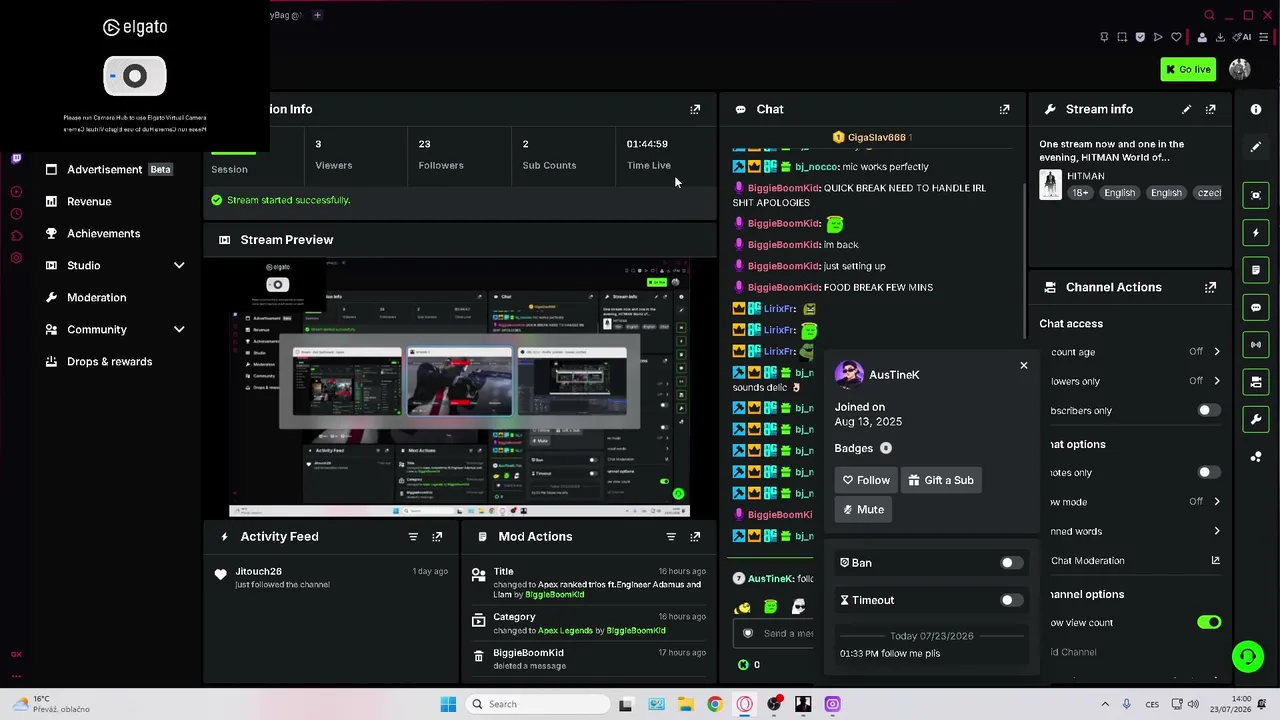Click the info icon in right sidebar

coord(1256,109)
